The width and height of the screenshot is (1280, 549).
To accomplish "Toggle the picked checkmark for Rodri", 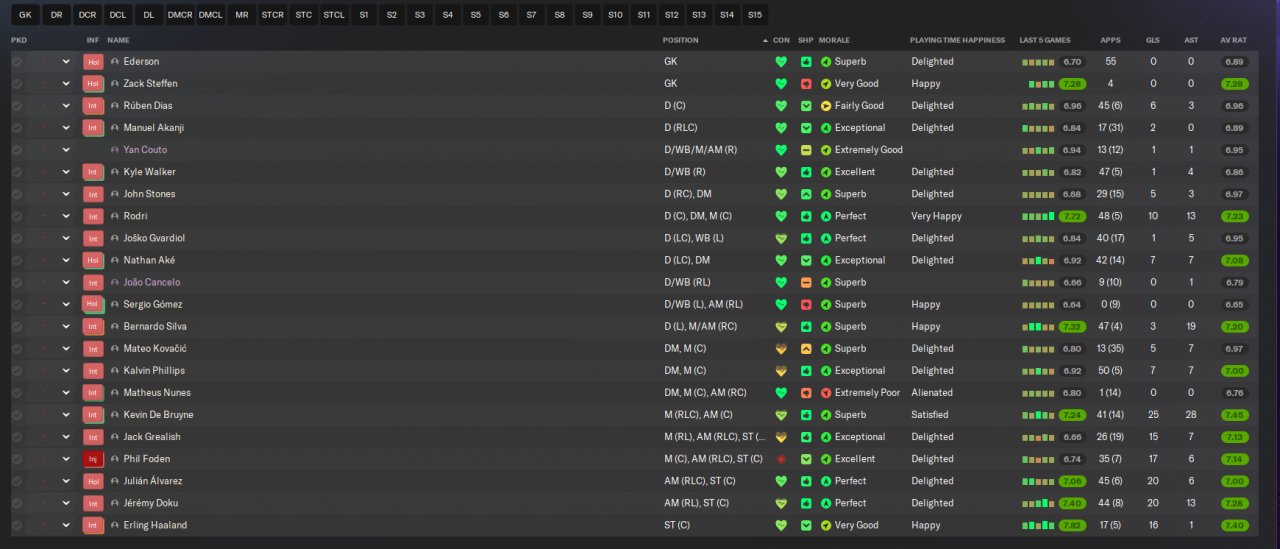I will [x=17, y=216].
